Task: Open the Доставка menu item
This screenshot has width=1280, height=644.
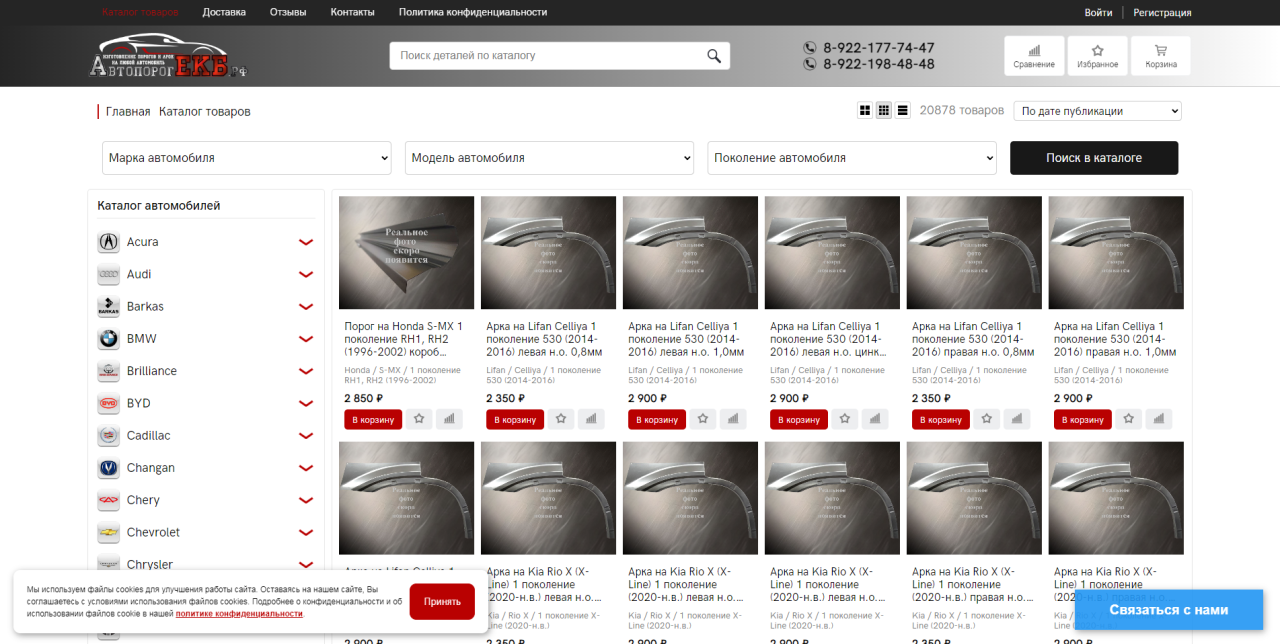Action: pos(224,12)
